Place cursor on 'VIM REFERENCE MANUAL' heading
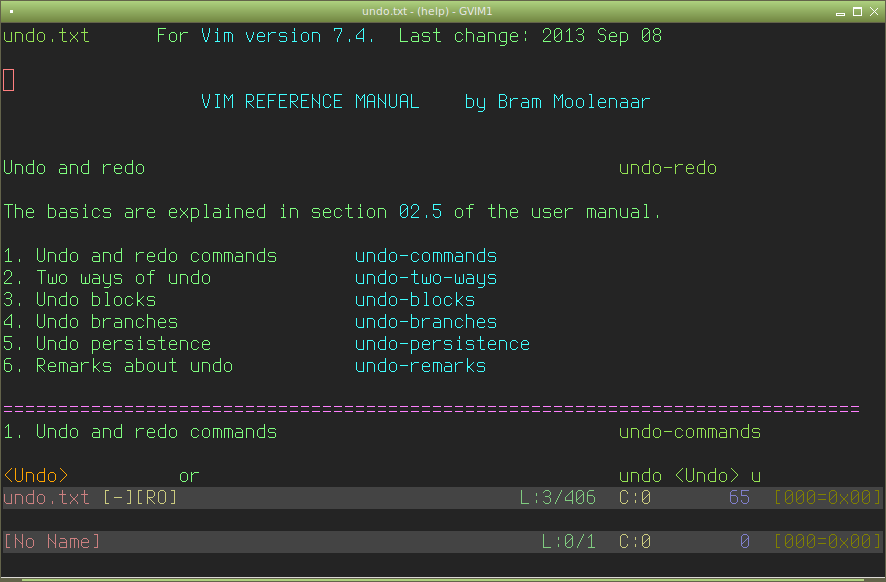 point(310,102)
